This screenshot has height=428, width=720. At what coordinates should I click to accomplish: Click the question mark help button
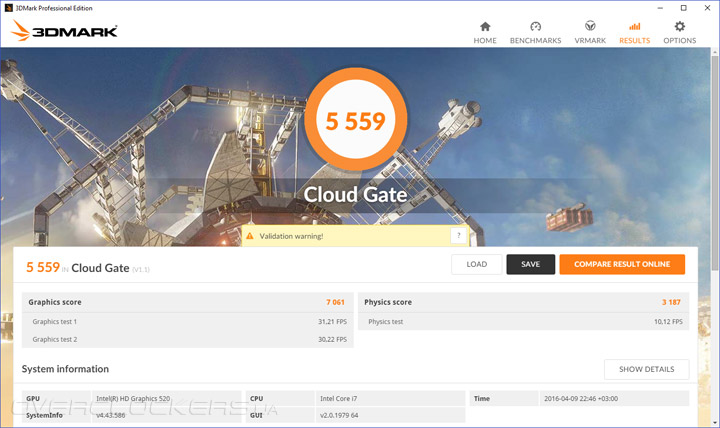click(x=458, y=236)
